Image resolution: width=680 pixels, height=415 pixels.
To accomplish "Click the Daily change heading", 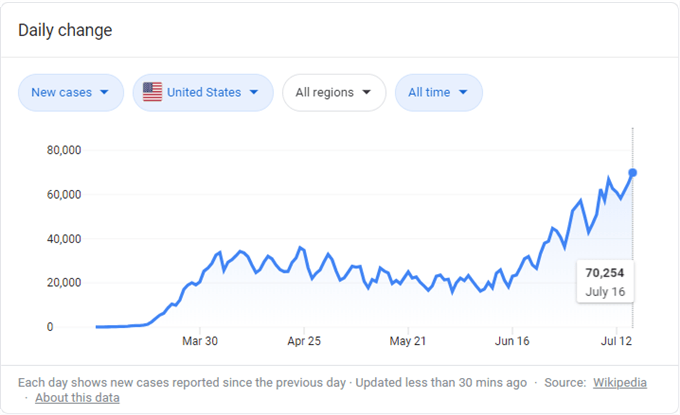I will [65, 30].
